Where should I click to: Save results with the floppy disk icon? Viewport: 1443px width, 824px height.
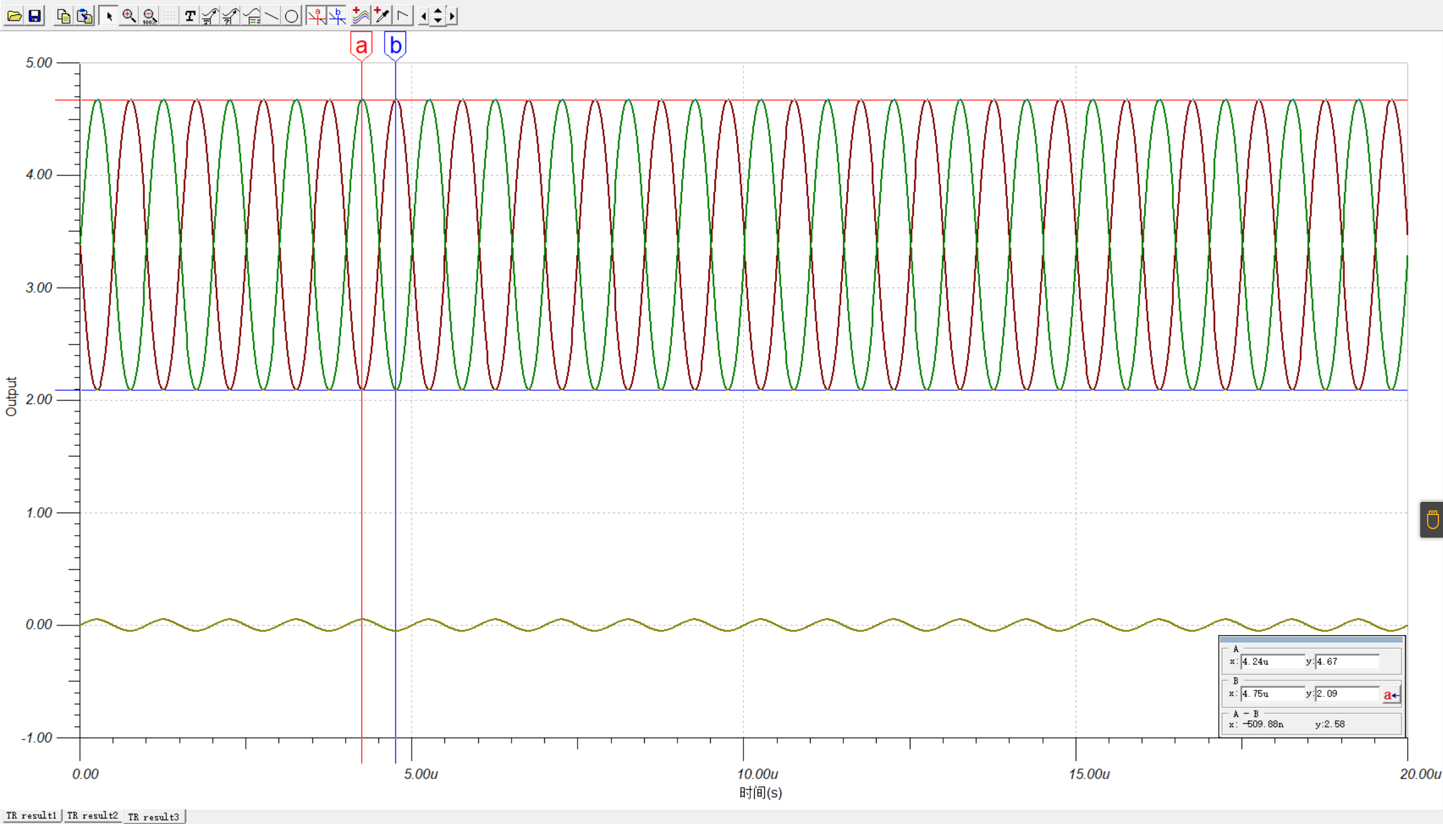(x=35, y=16)
